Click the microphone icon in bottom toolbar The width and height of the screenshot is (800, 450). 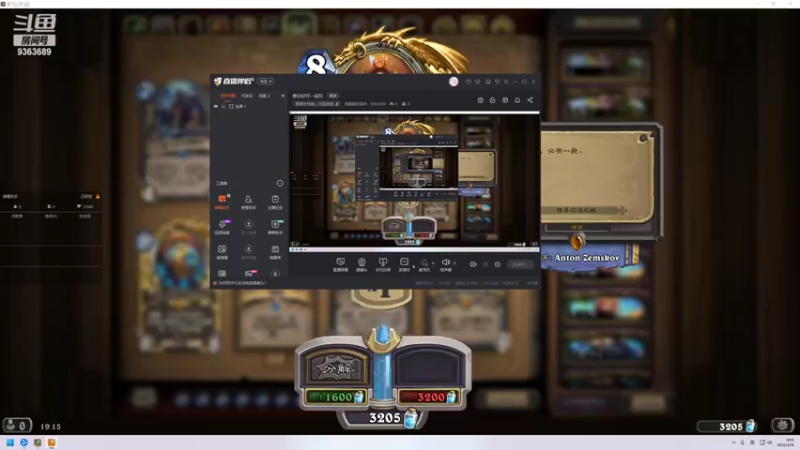click(x=424, y=264)
